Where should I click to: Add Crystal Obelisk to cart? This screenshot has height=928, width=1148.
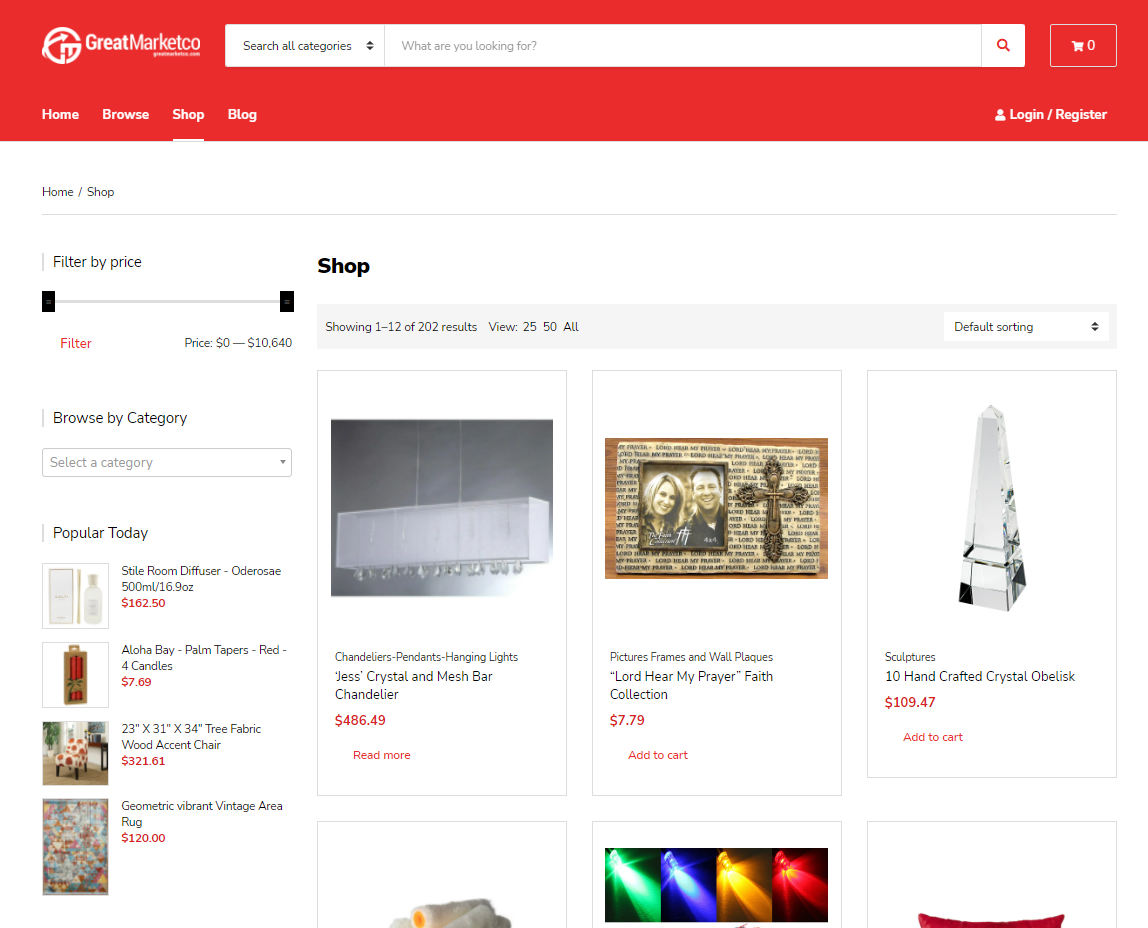[933, 737]
